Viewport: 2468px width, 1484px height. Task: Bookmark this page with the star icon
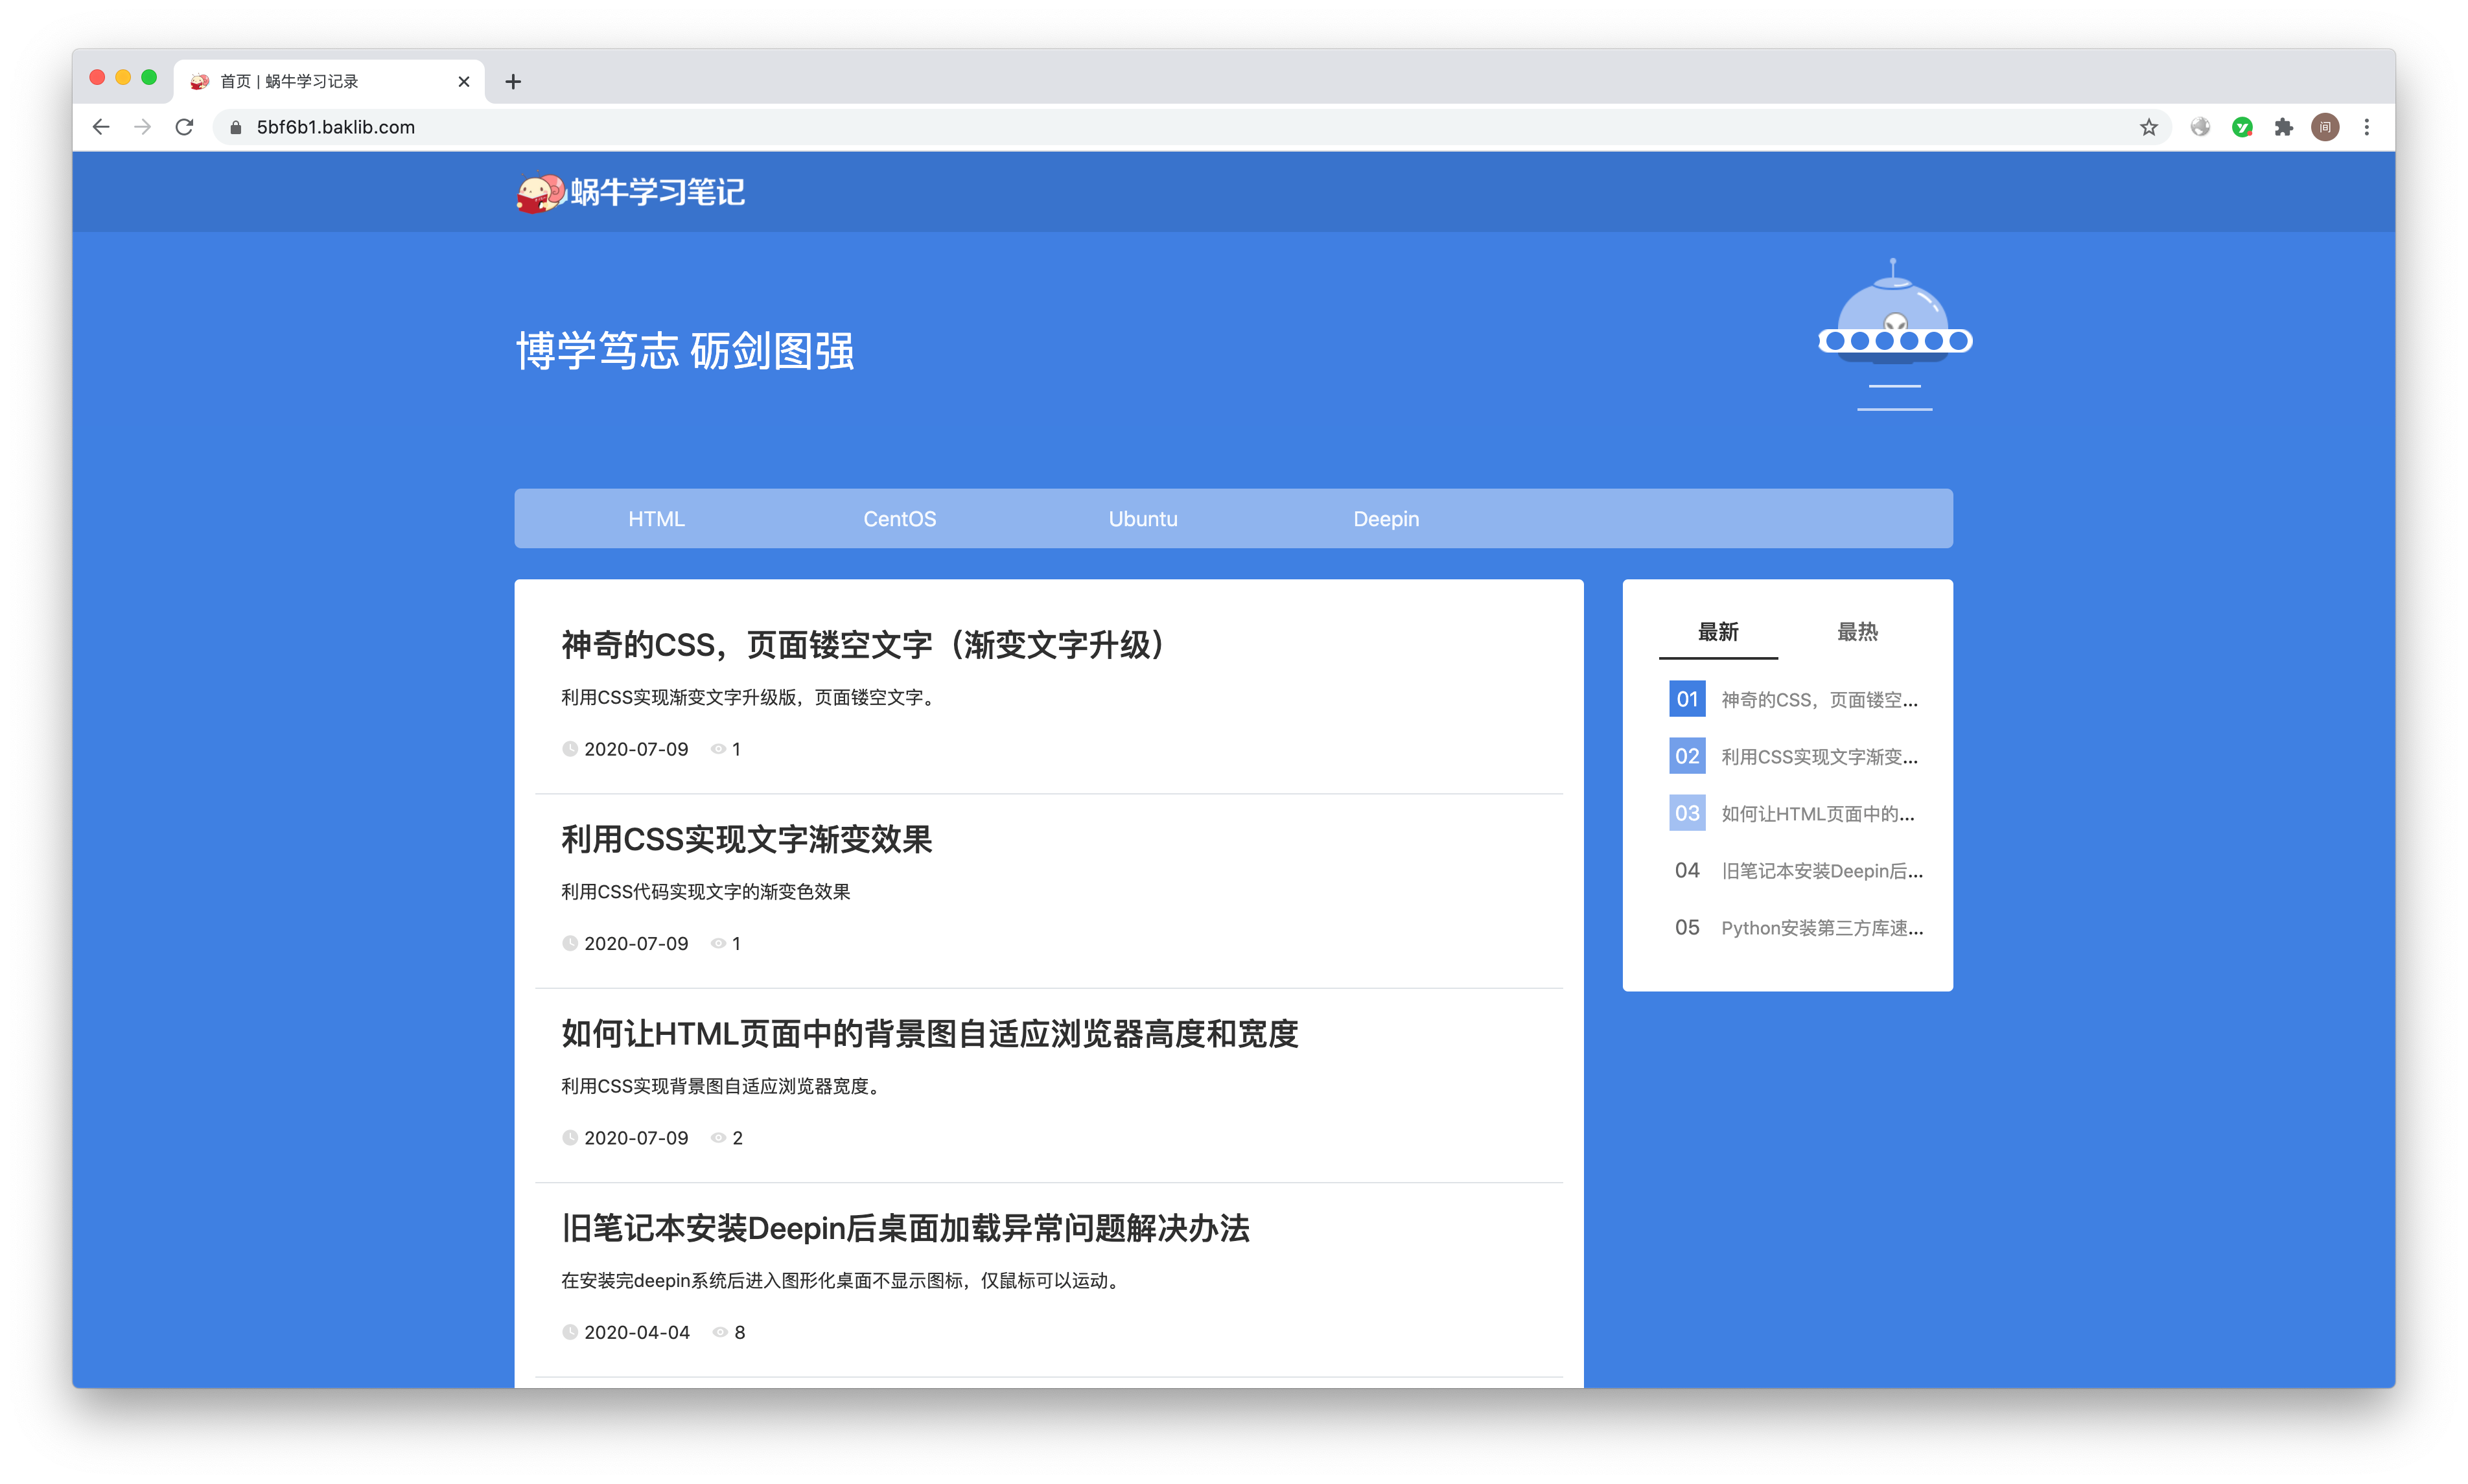pos(2148,127)
